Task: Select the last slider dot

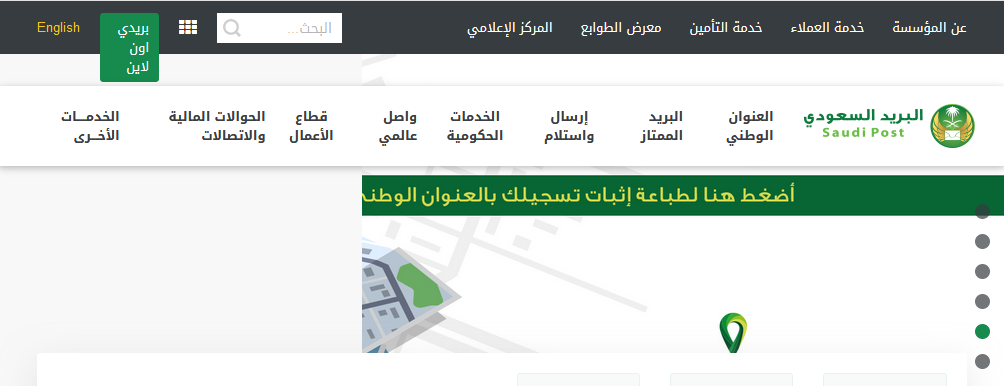Action: coord(982,362)
